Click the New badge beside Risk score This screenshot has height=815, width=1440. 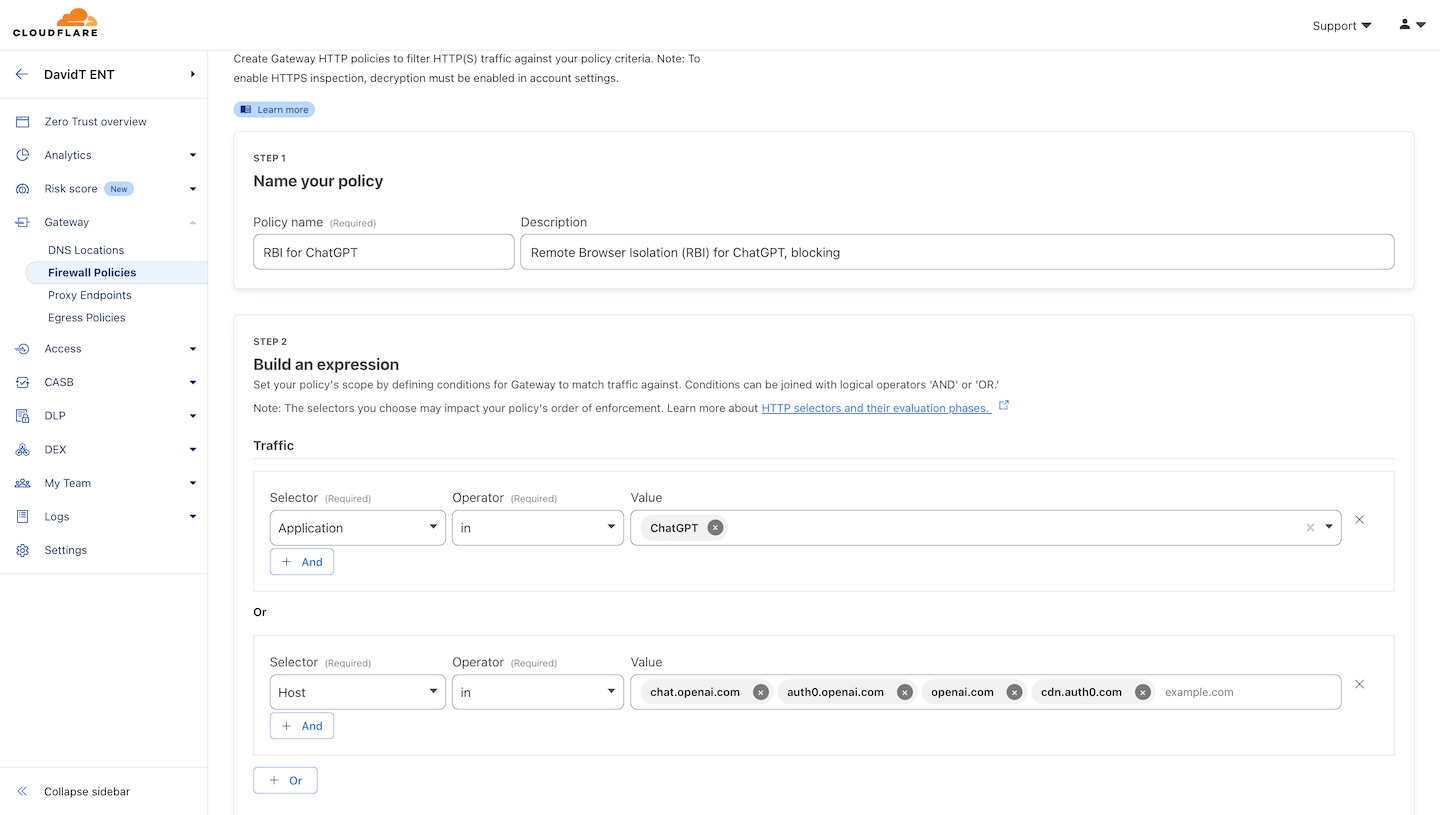(x=119, y=189)
